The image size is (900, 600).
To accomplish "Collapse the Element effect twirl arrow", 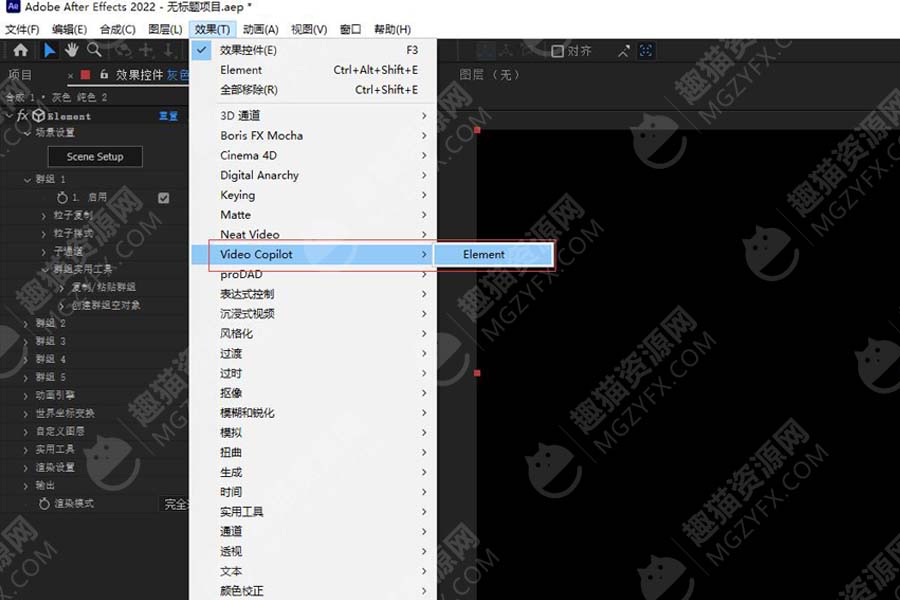I will (x=9, y=116).
